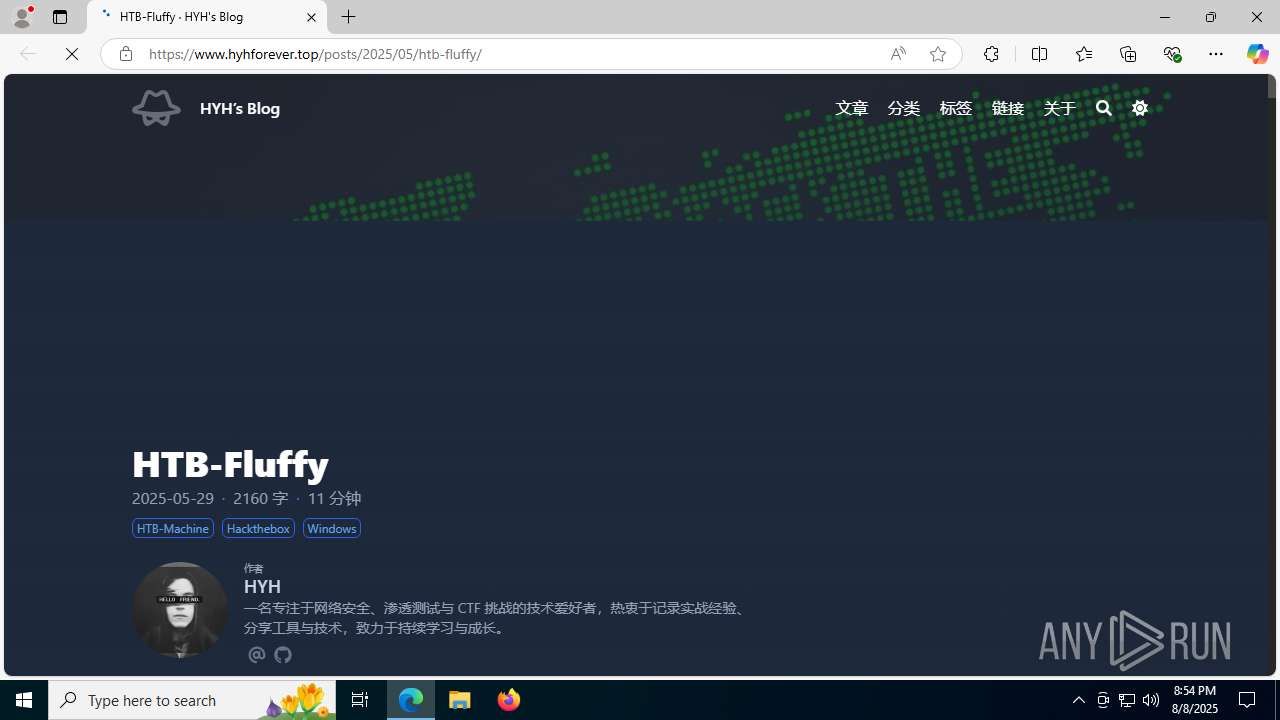The height and width of the screenshot is (720, 1280).
Task: Open the Action Center notifications
Action: [x=1248, y=700]
